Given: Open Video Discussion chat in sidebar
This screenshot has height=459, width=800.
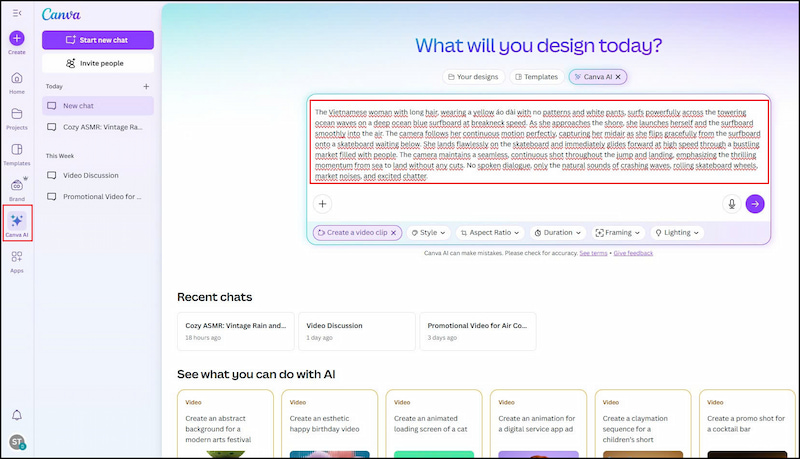Looking at the screenshot, I should tap(98, 175).
